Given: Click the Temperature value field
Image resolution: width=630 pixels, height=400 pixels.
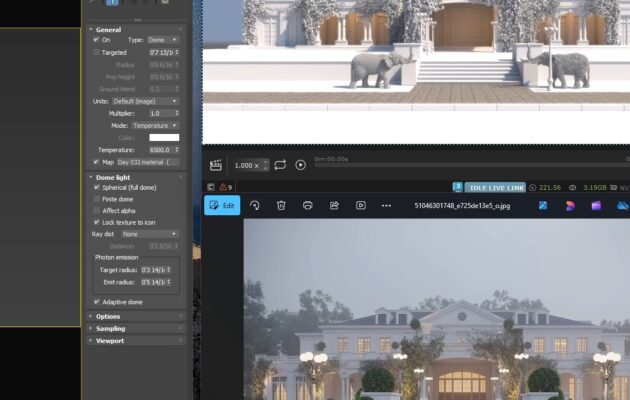Looking at the screenshot, I should tap(159, 149).
